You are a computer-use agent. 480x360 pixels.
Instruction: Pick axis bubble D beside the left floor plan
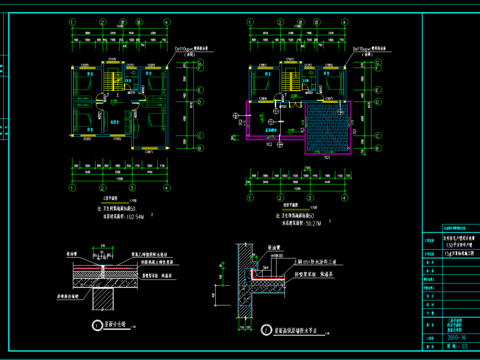pyautogui.click(x=200, y=102)
